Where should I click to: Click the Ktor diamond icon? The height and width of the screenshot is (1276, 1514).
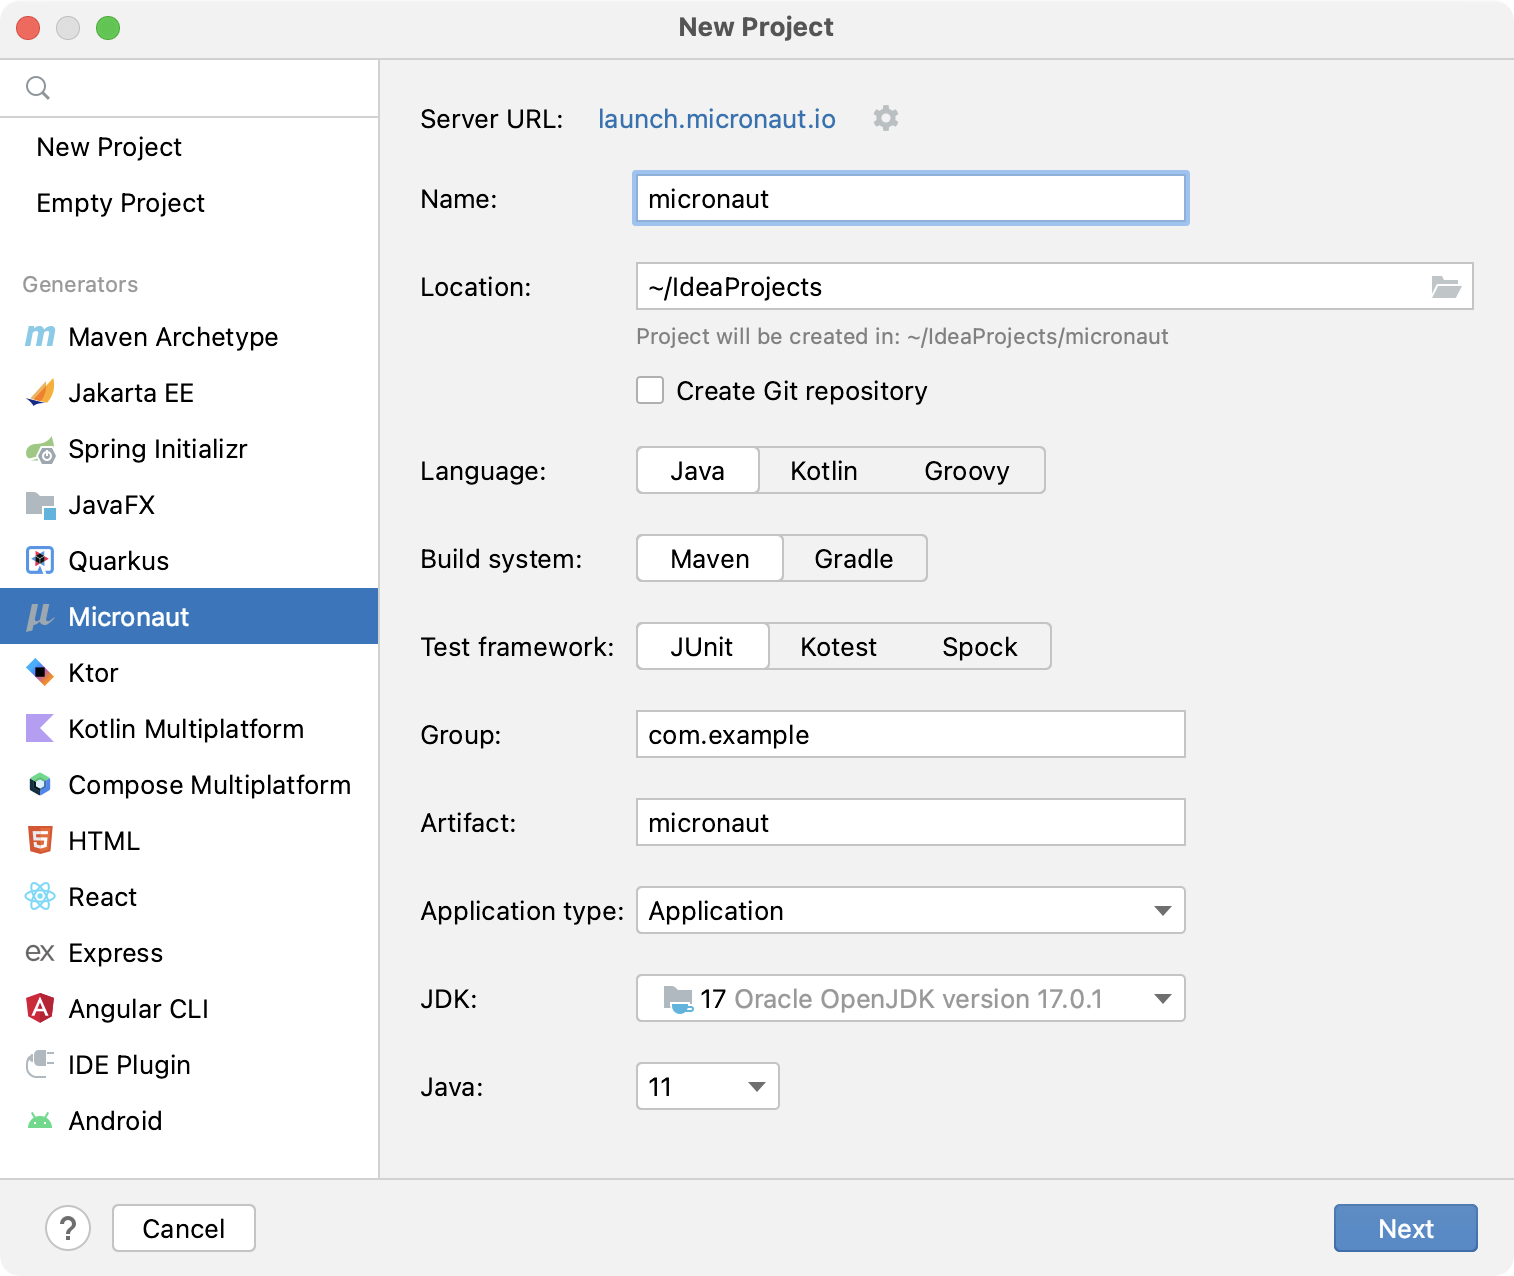pos(40,673)
